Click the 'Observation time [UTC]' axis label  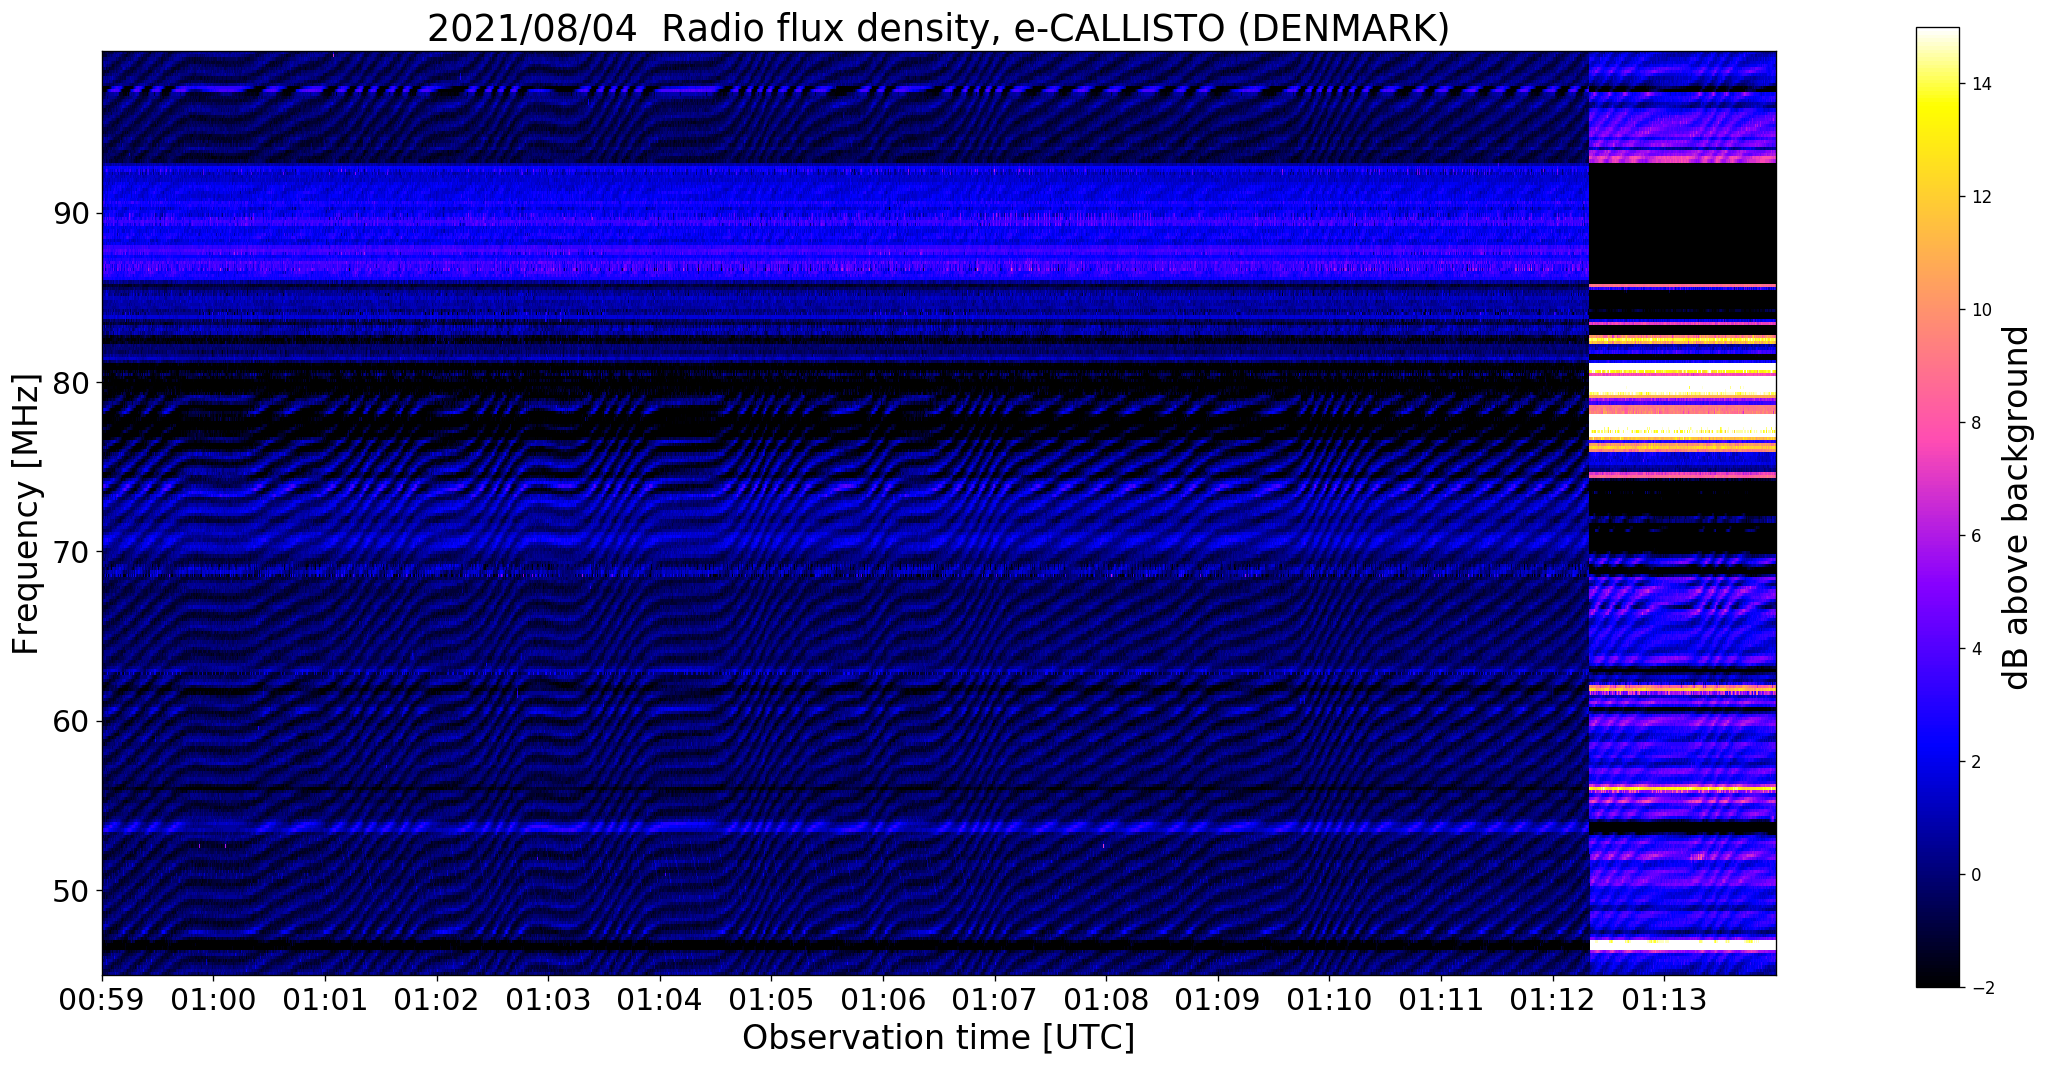tap(938, 1038)
